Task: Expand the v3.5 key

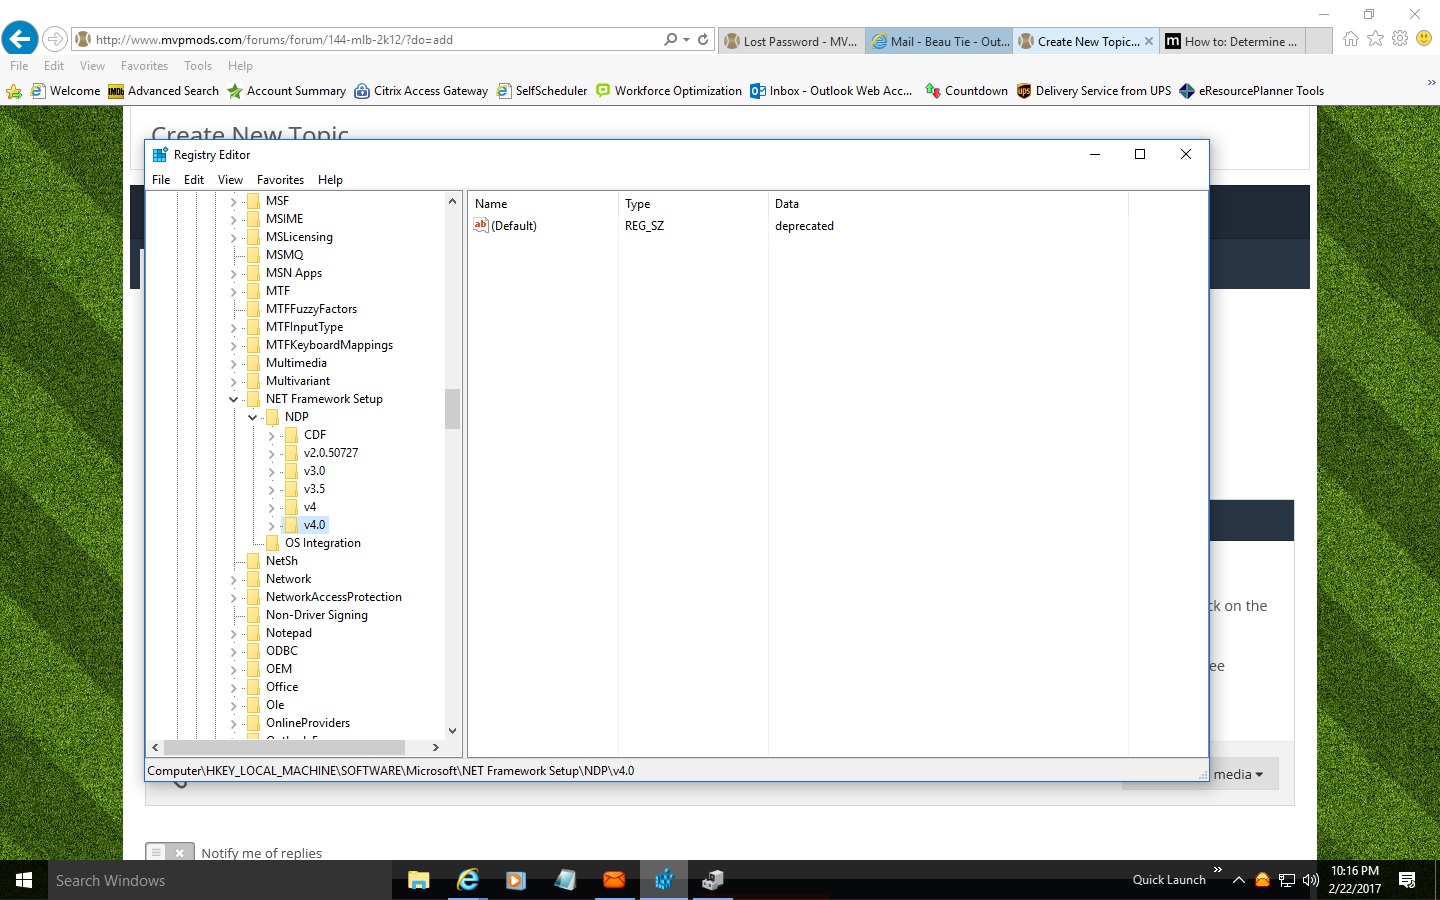Action: (x=271, y=489)
